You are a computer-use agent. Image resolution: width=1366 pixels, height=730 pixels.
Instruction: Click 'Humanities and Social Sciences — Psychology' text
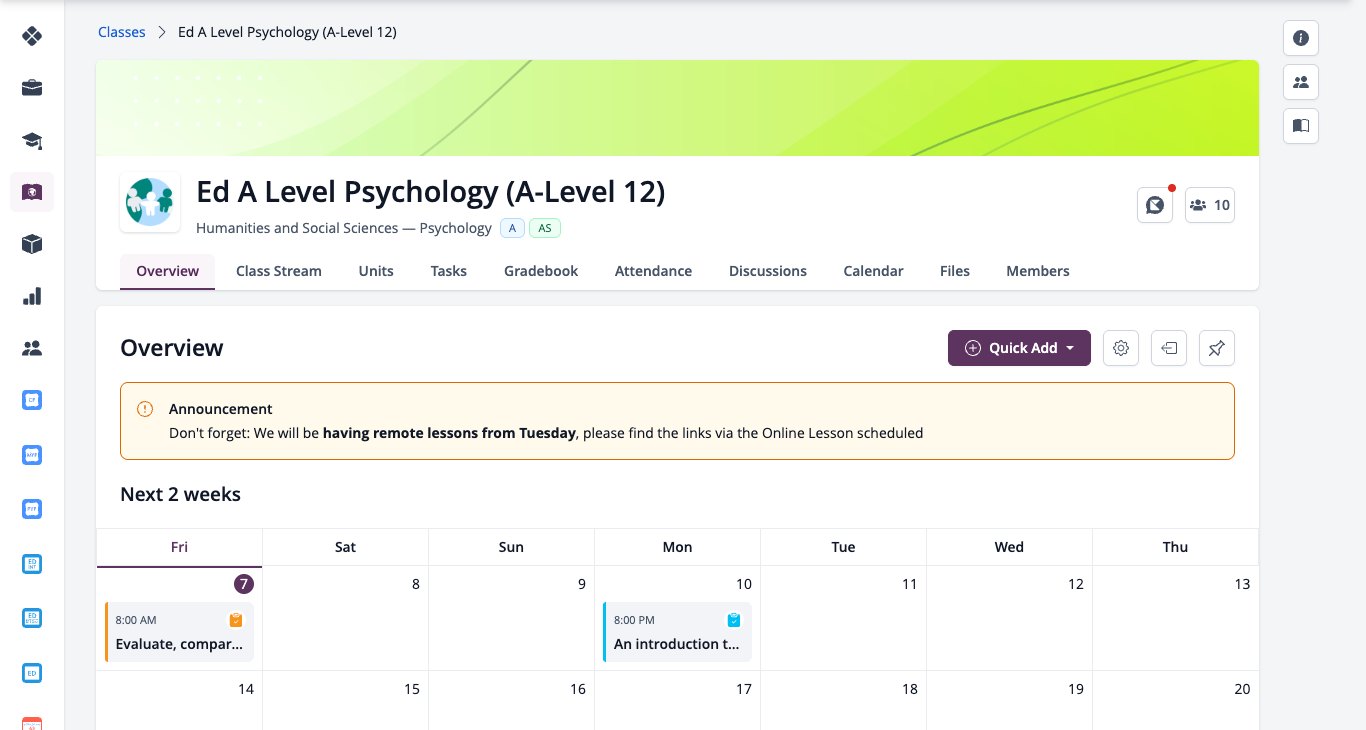click(x=344, y=228)
